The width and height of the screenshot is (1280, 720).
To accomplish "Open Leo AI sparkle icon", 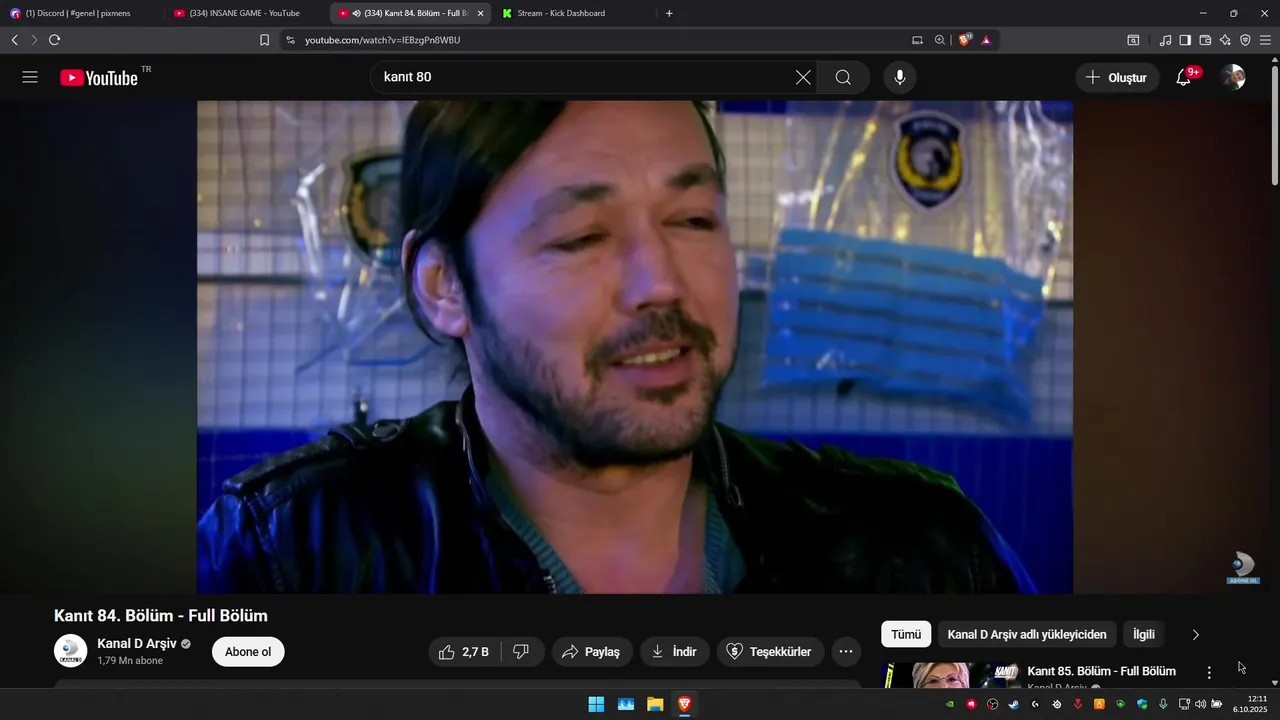I will click(x=1225, y=40).
